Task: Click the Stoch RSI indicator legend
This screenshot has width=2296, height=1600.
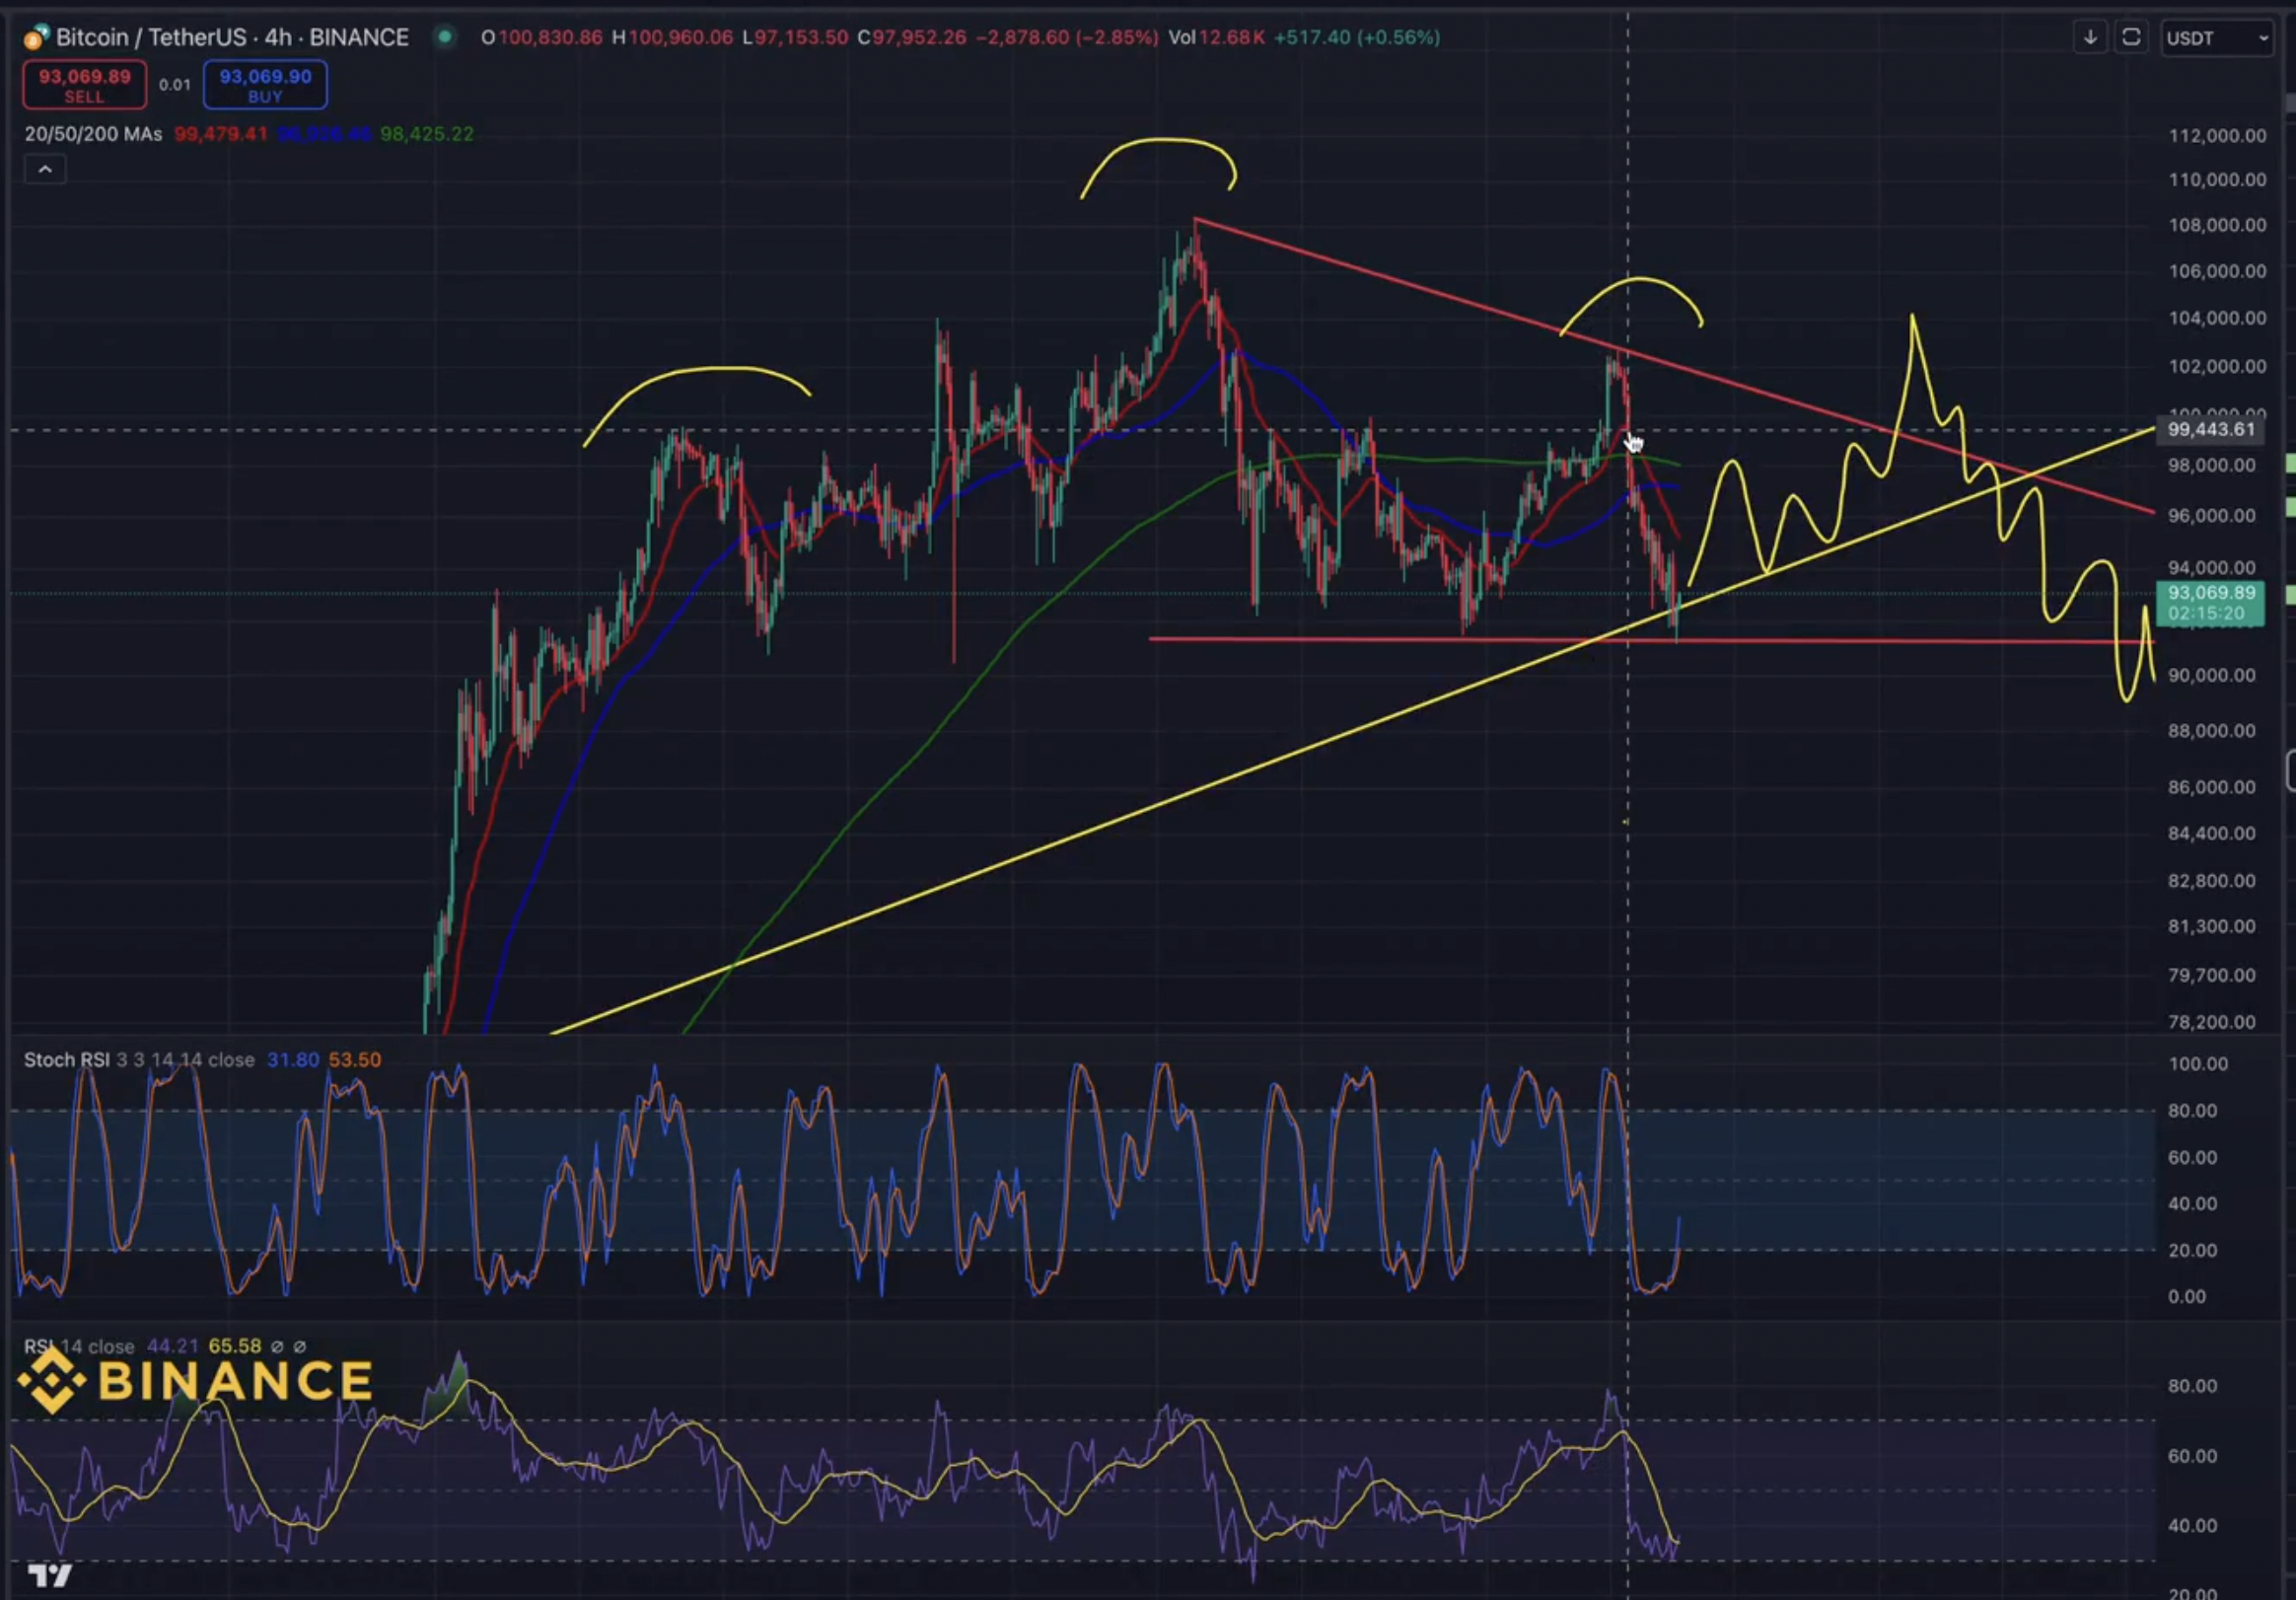Action: 66,1060
